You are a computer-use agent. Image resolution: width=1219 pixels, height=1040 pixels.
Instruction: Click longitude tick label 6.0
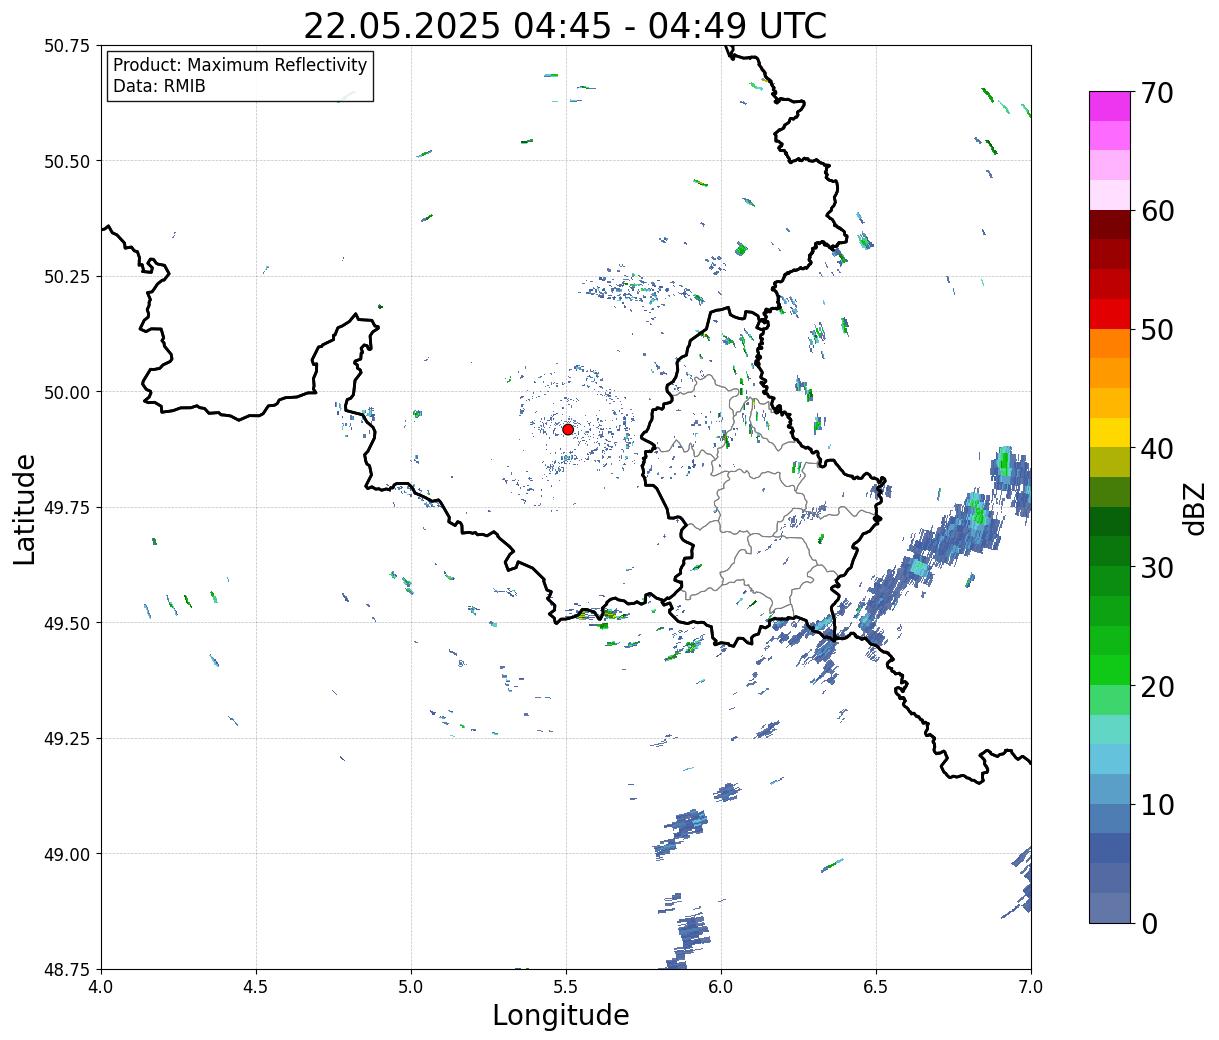tap(721, 987)
